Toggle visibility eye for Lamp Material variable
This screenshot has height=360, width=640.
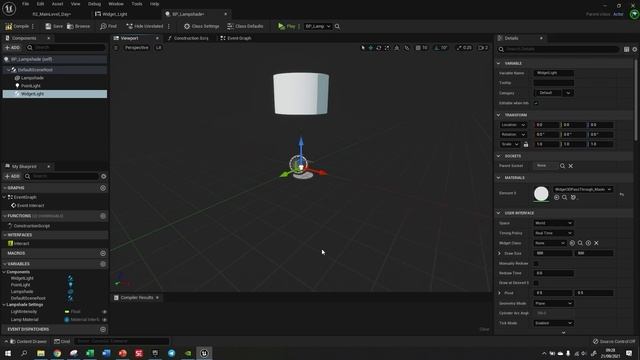(x=104, y=320)
